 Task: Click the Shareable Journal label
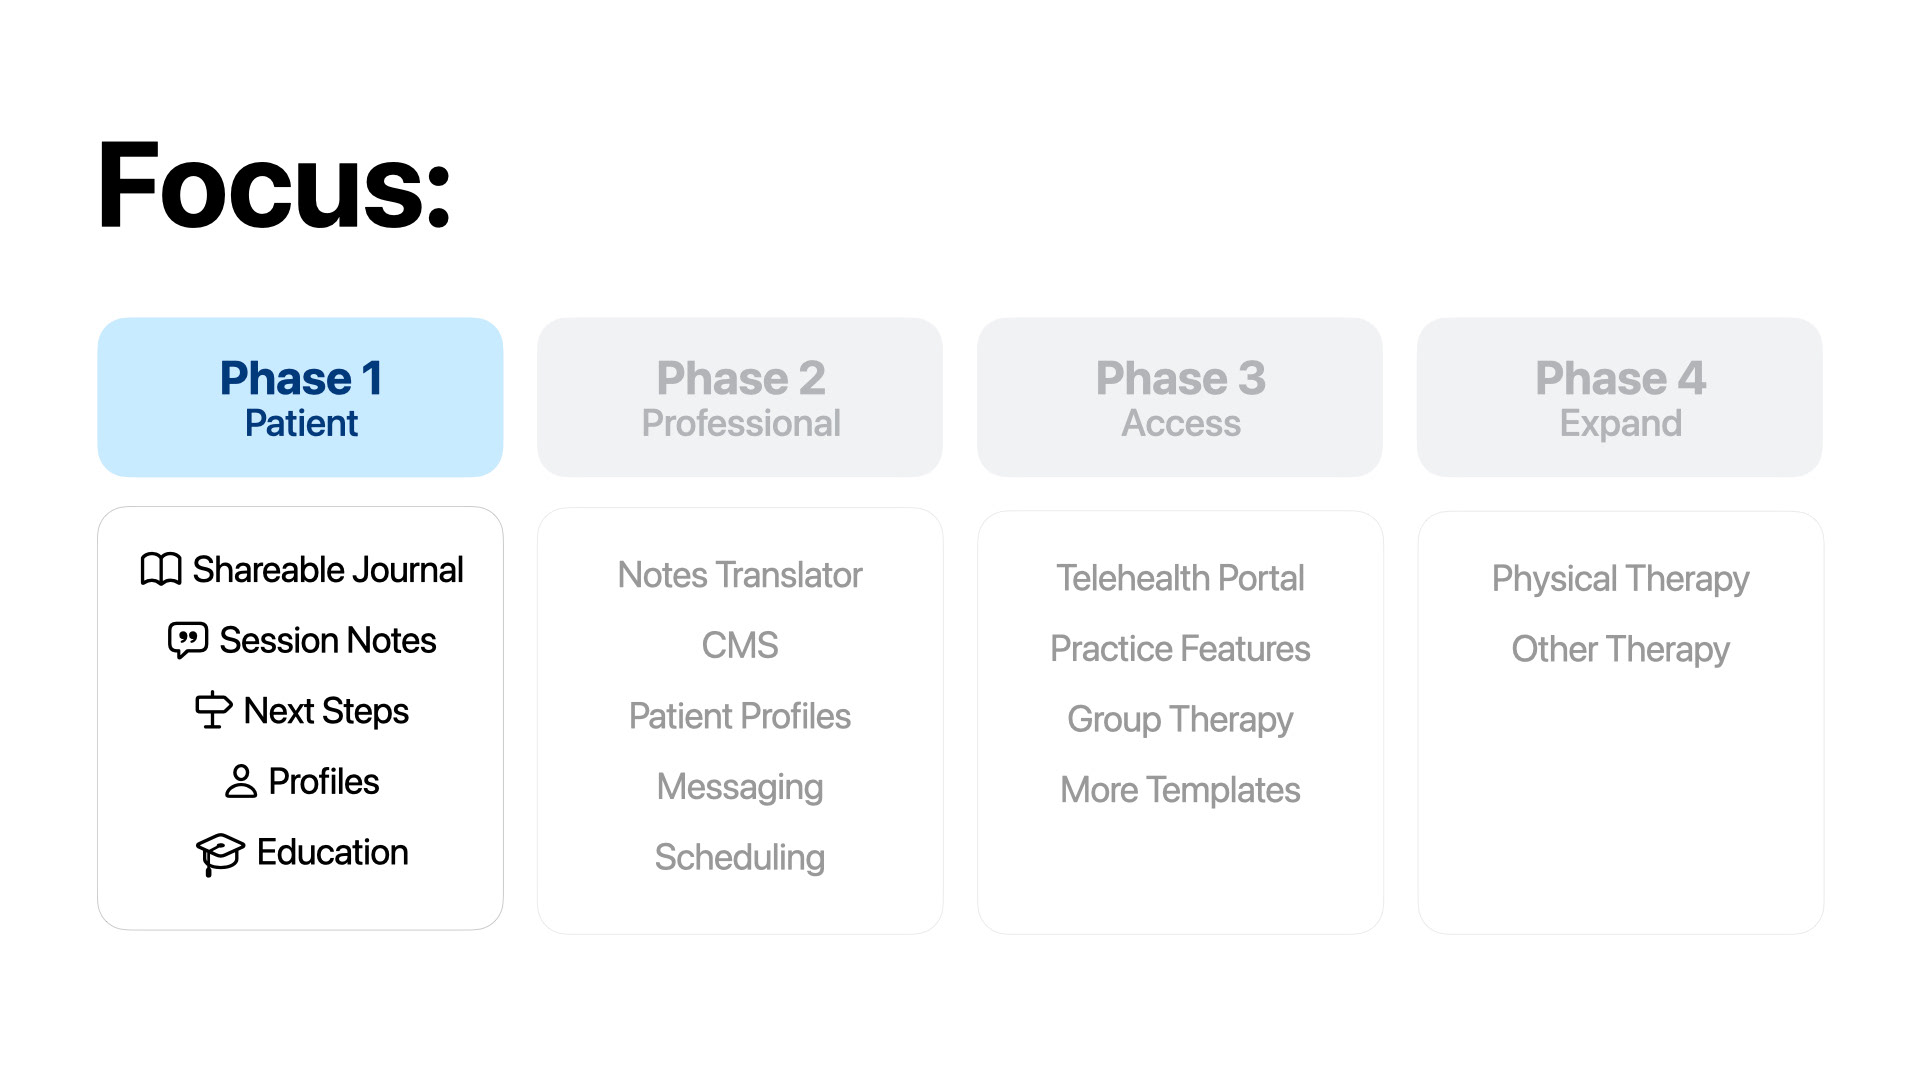pos(328,570)
